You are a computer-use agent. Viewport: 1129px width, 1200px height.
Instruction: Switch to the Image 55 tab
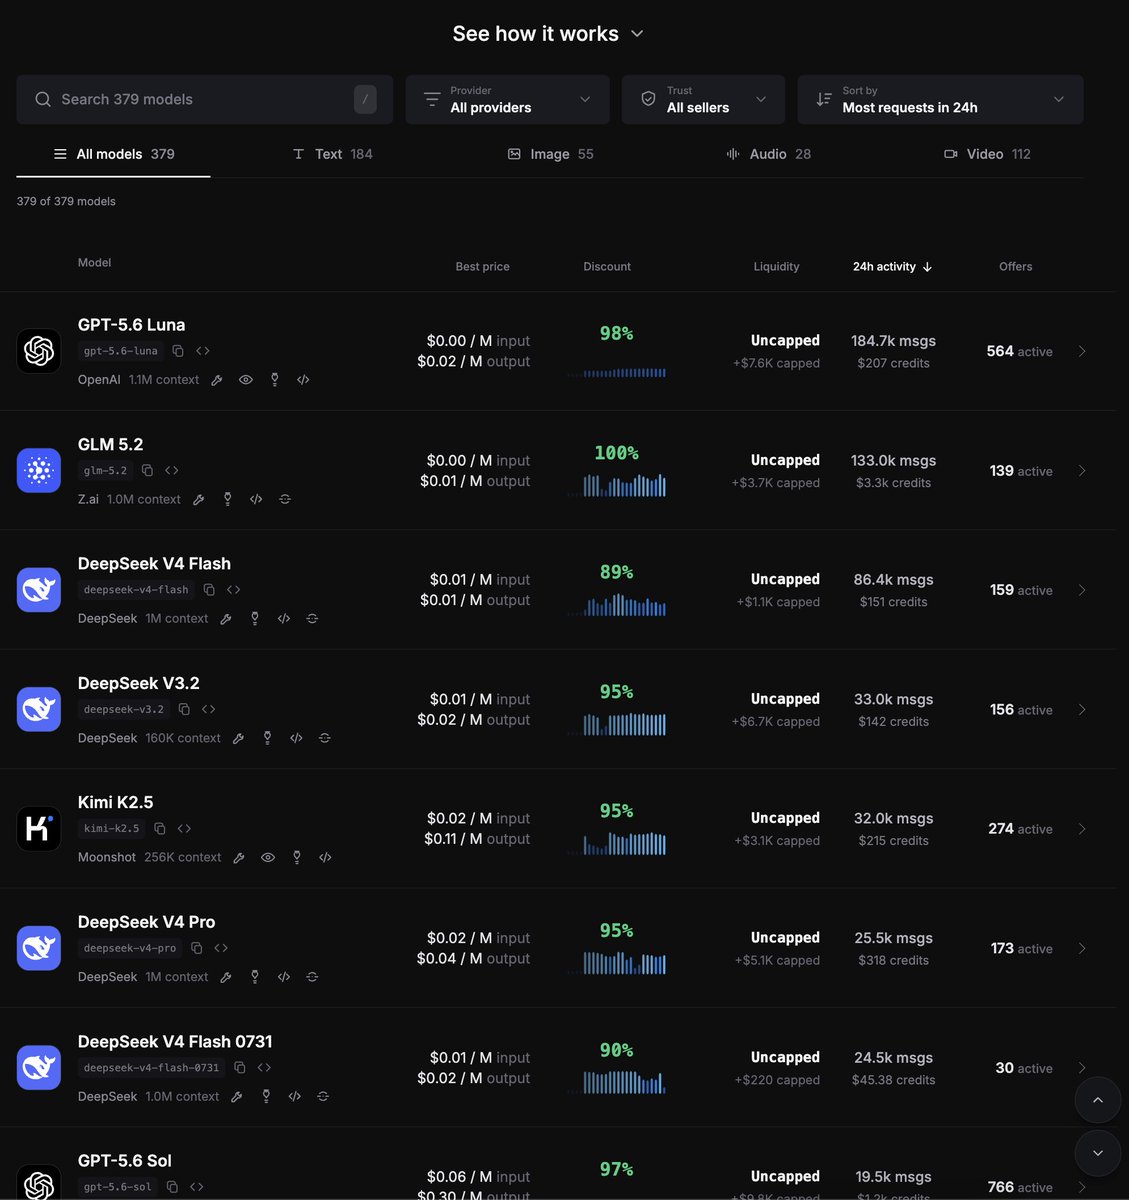[550, 154]
